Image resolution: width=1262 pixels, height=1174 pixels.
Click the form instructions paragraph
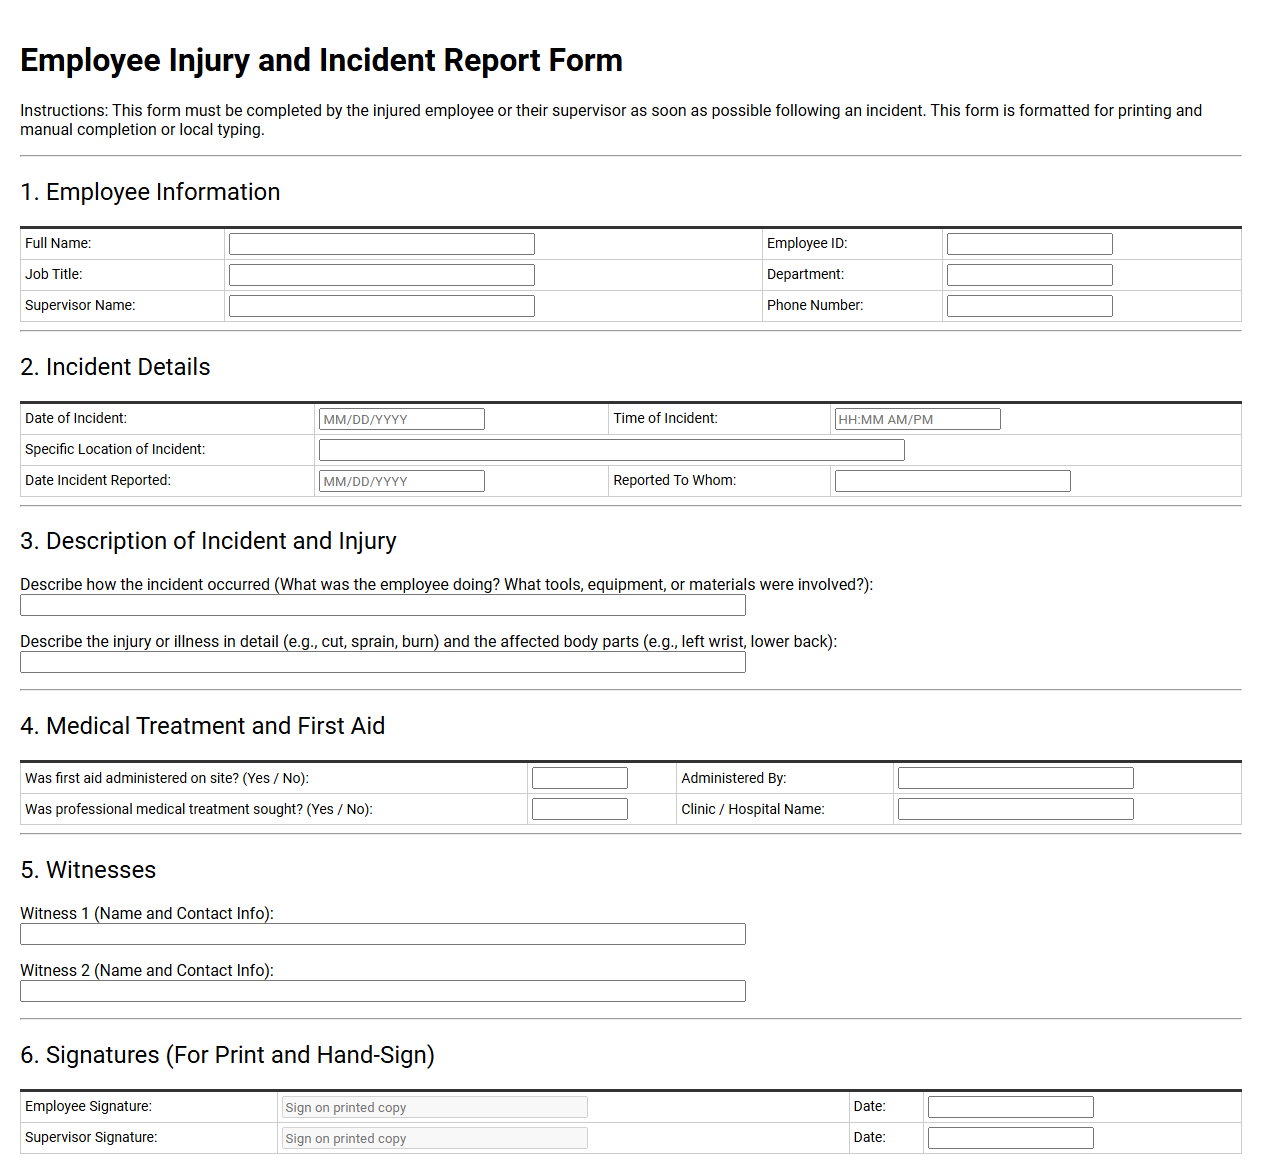[x=611, y=120]
